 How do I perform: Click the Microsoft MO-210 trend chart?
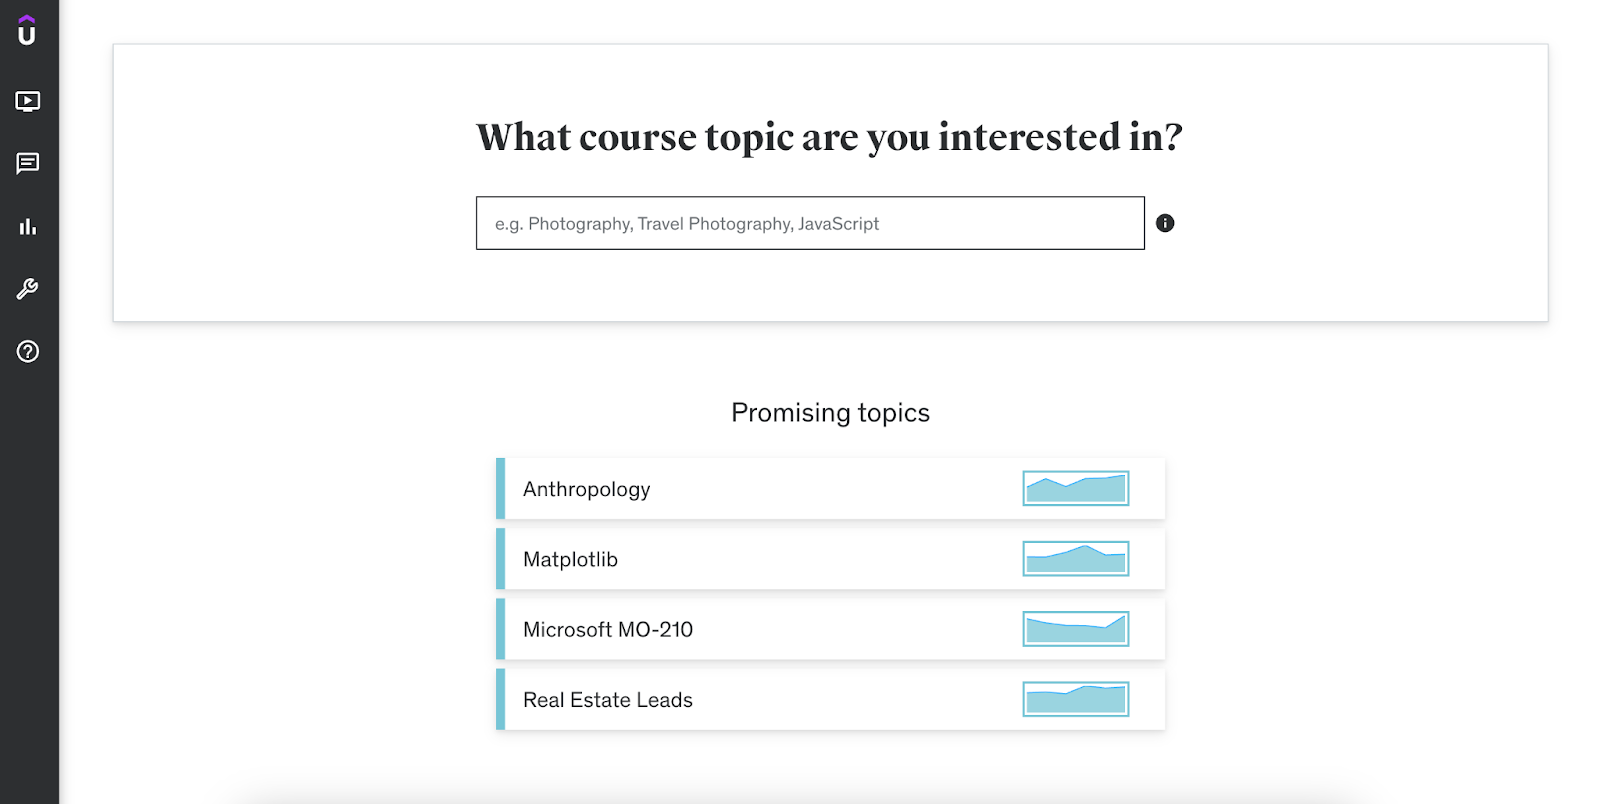[1076, 629]
